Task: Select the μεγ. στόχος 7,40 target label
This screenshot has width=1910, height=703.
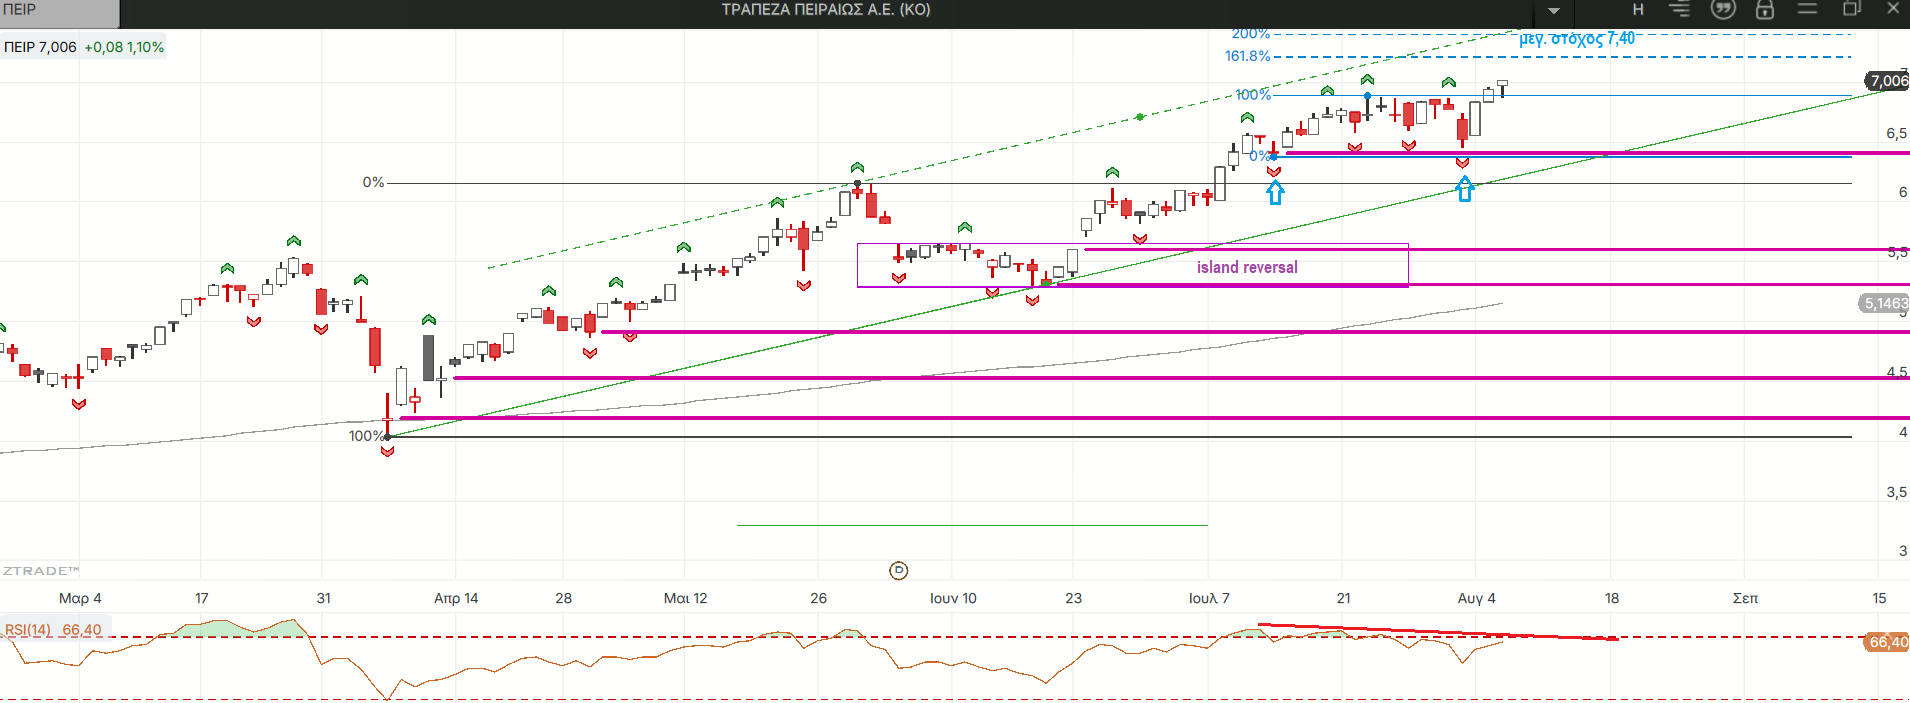Action: pos(1577,39)
